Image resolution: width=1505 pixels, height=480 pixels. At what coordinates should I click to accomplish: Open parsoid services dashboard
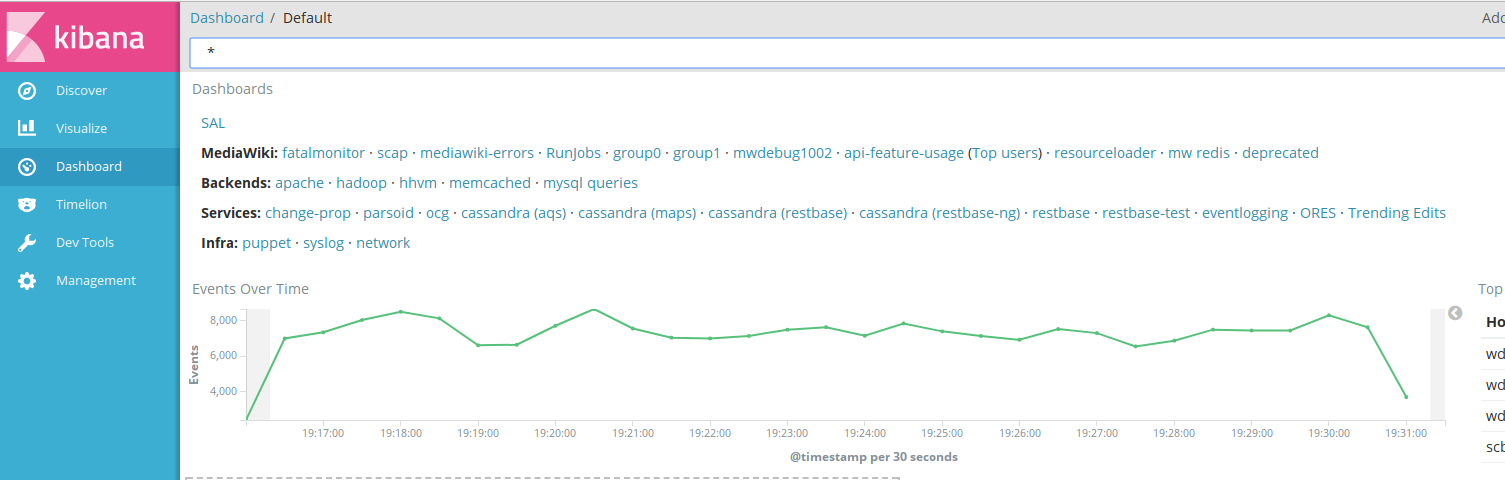click(388, 213)
